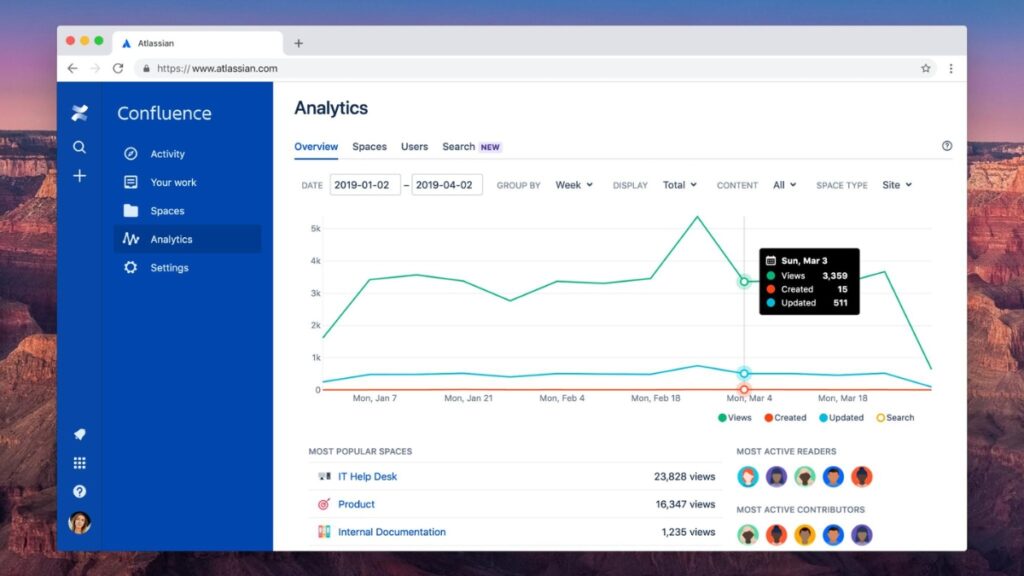Click the Settings gear icon
The image size is (1024, 576).
pyautogui.click(x=131, y=268)
